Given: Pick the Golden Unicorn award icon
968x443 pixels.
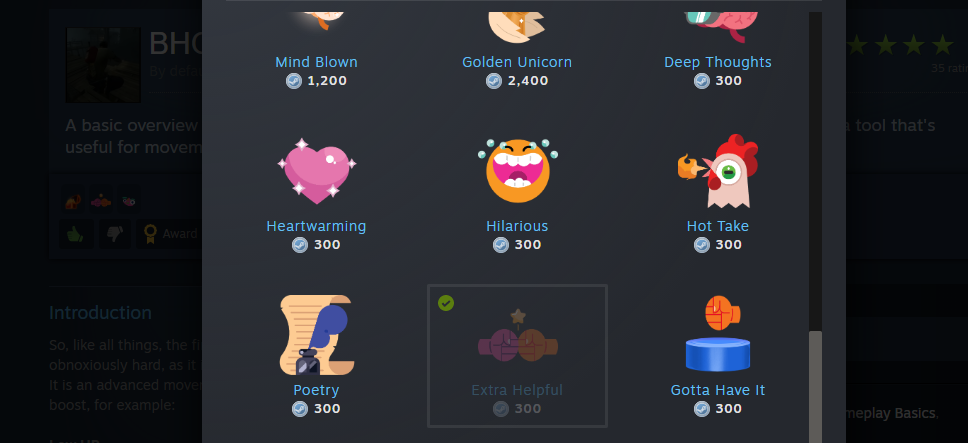Looking at the screenshot, I should pyautogui.click(x=517, y=27).
